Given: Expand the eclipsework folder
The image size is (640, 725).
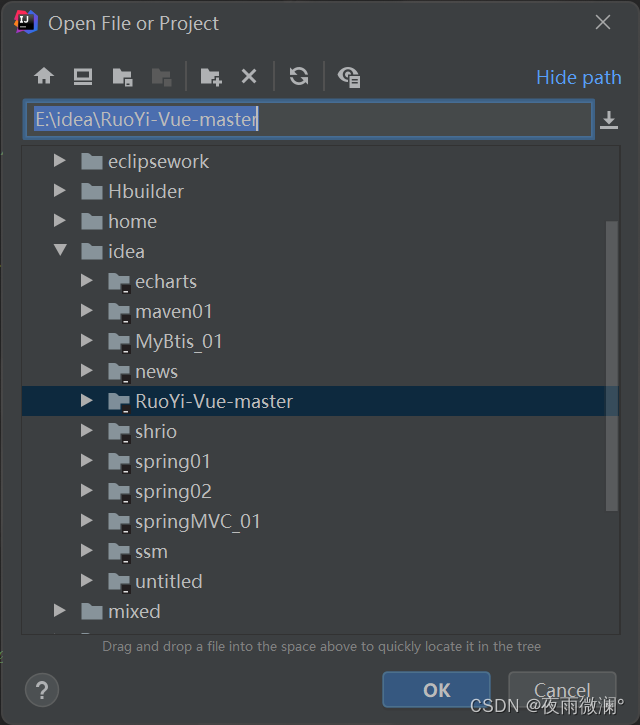Looking at the screenshot, I should click(x=61, y=161).
